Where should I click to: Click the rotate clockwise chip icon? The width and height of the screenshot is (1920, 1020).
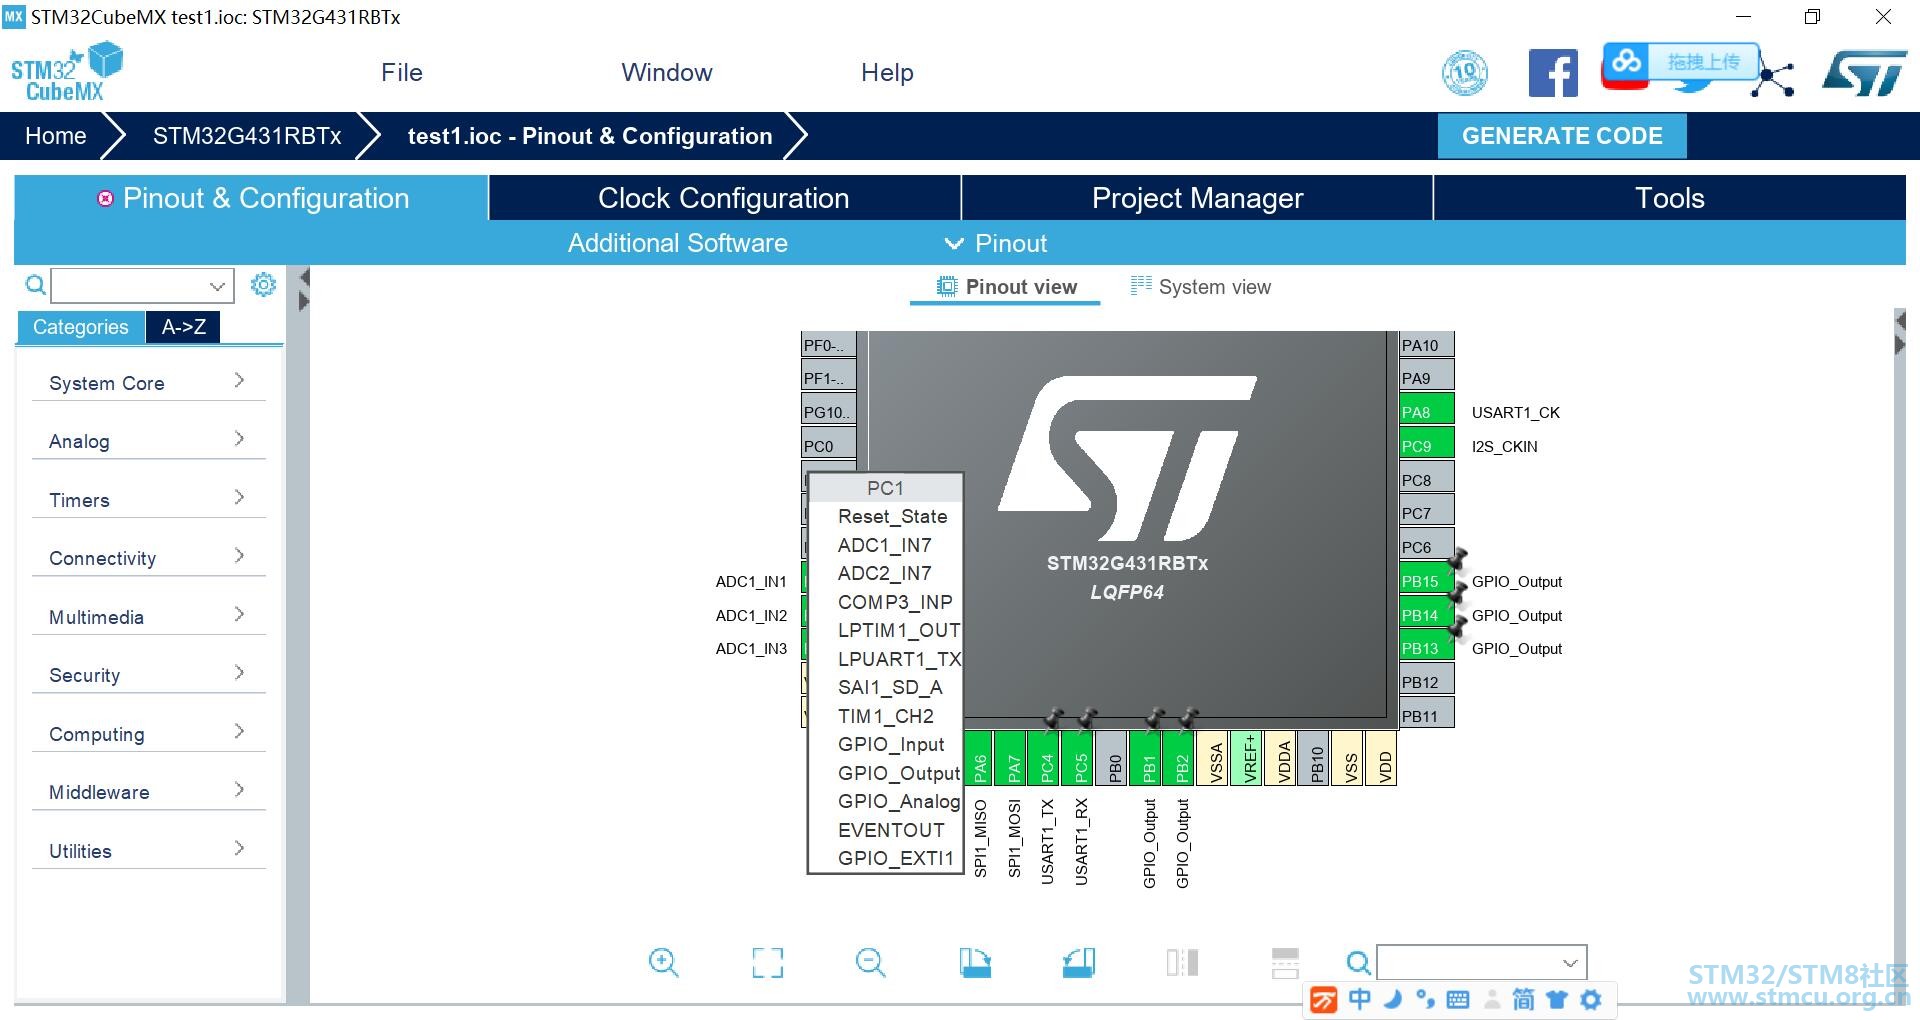(x=975, y=962)
